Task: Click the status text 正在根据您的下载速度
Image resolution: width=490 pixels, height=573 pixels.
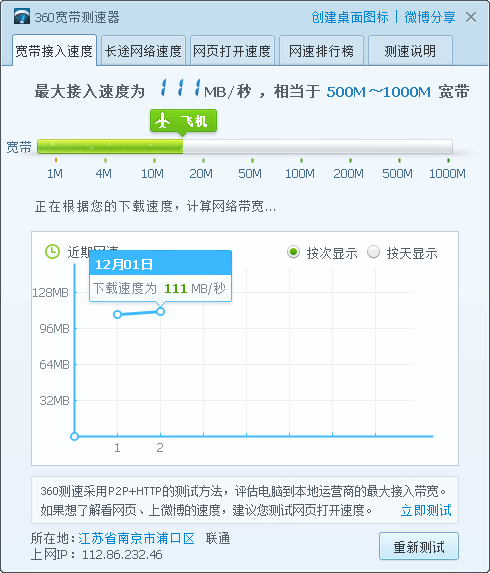Action: tap(155, 206)
